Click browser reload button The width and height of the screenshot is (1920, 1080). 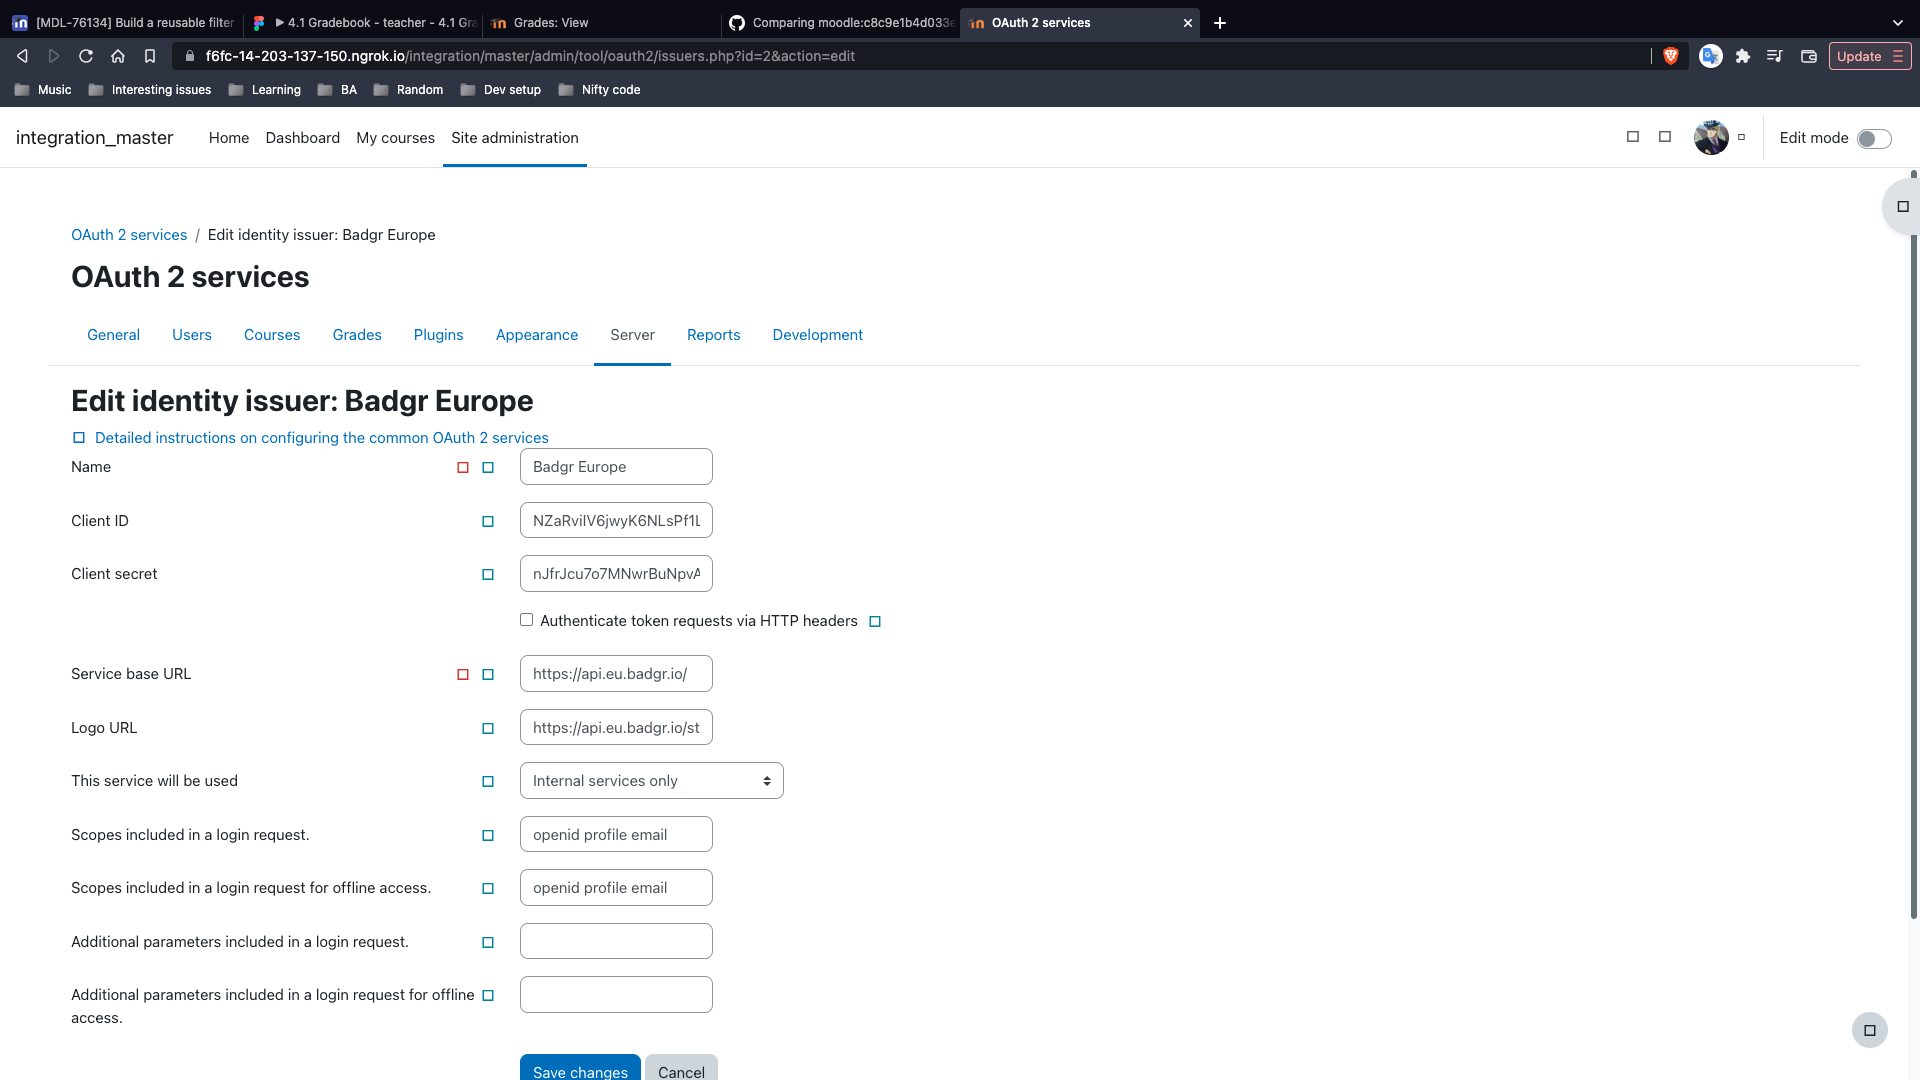(x=86, y=56)
